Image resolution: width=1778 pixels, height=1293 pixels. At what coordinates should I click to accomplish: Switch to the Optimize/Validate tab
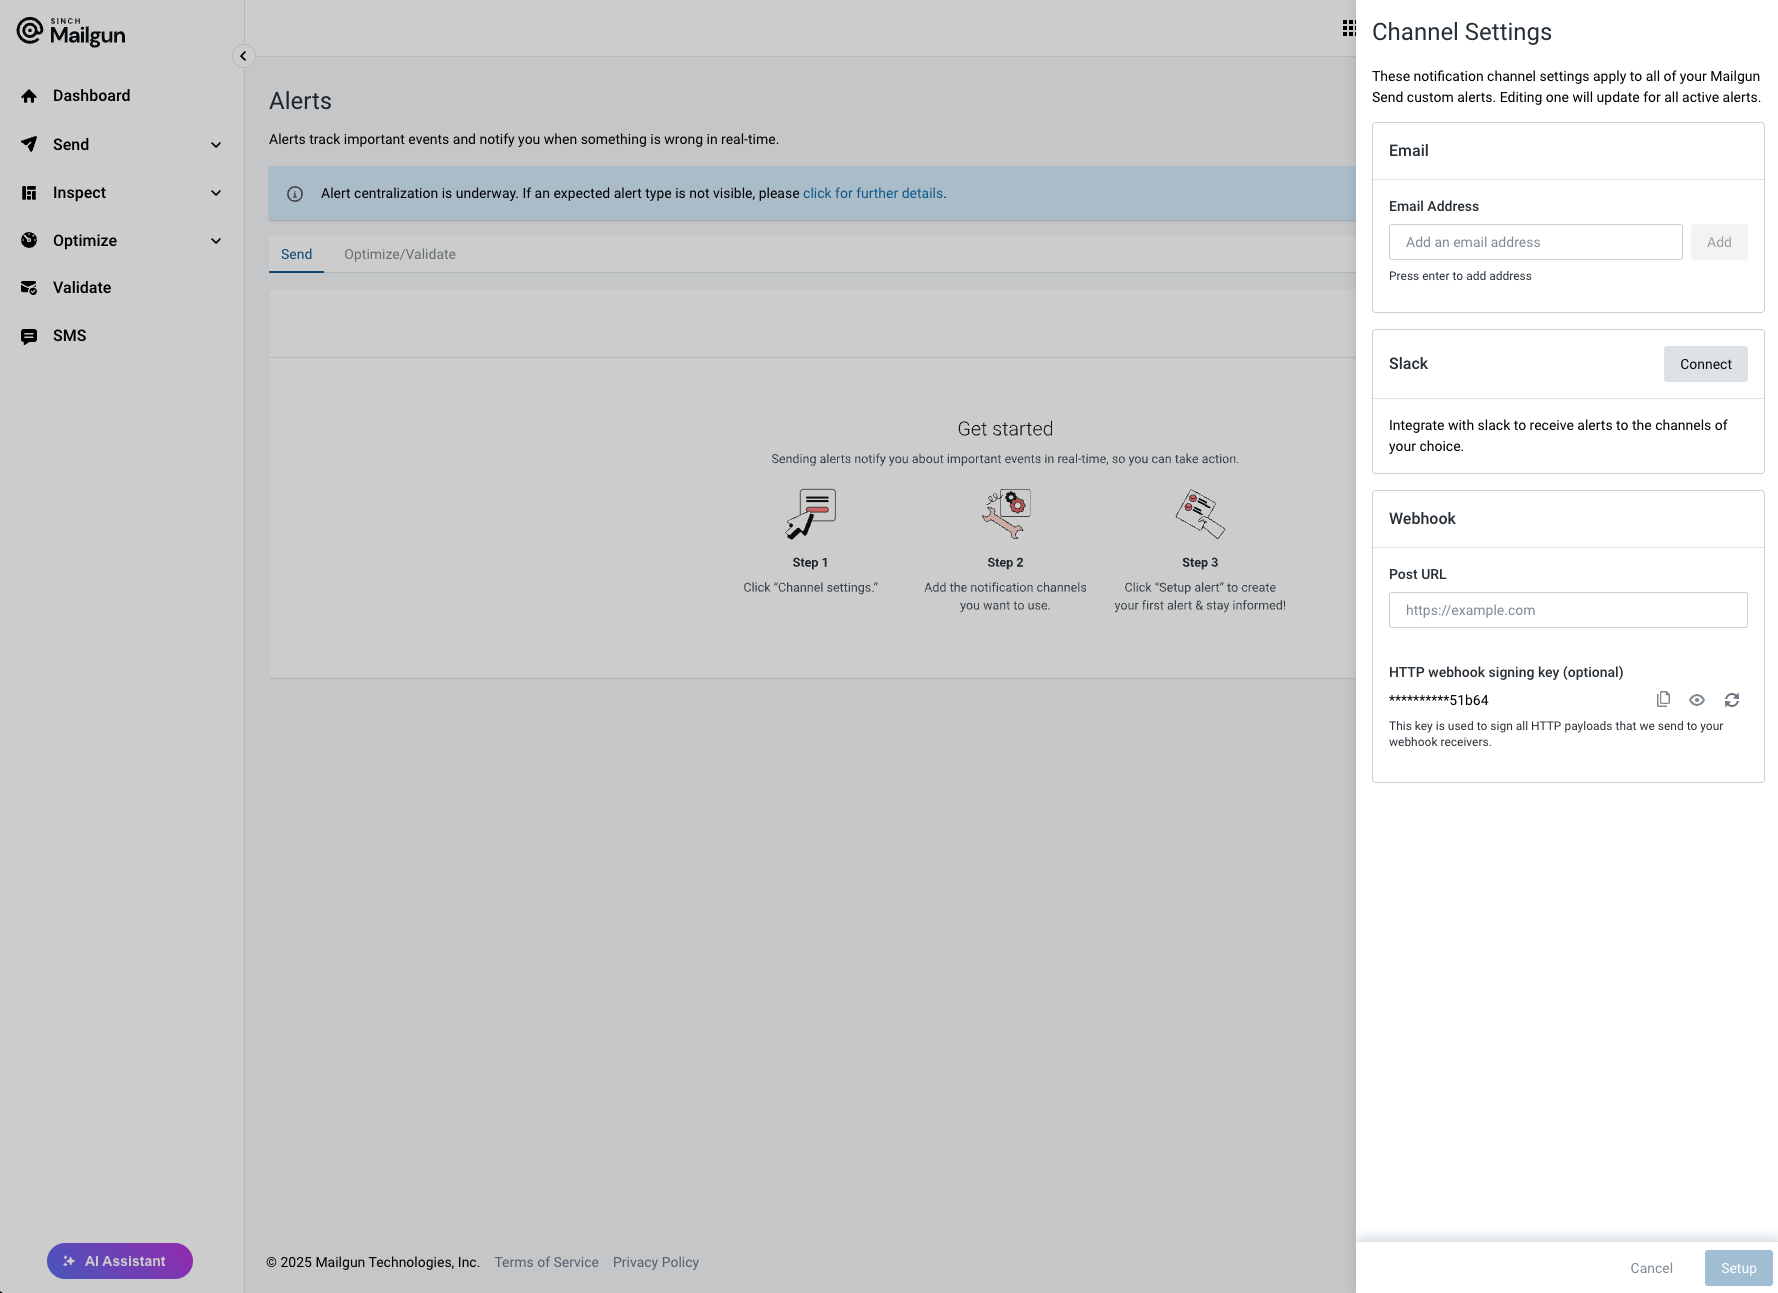400,254
